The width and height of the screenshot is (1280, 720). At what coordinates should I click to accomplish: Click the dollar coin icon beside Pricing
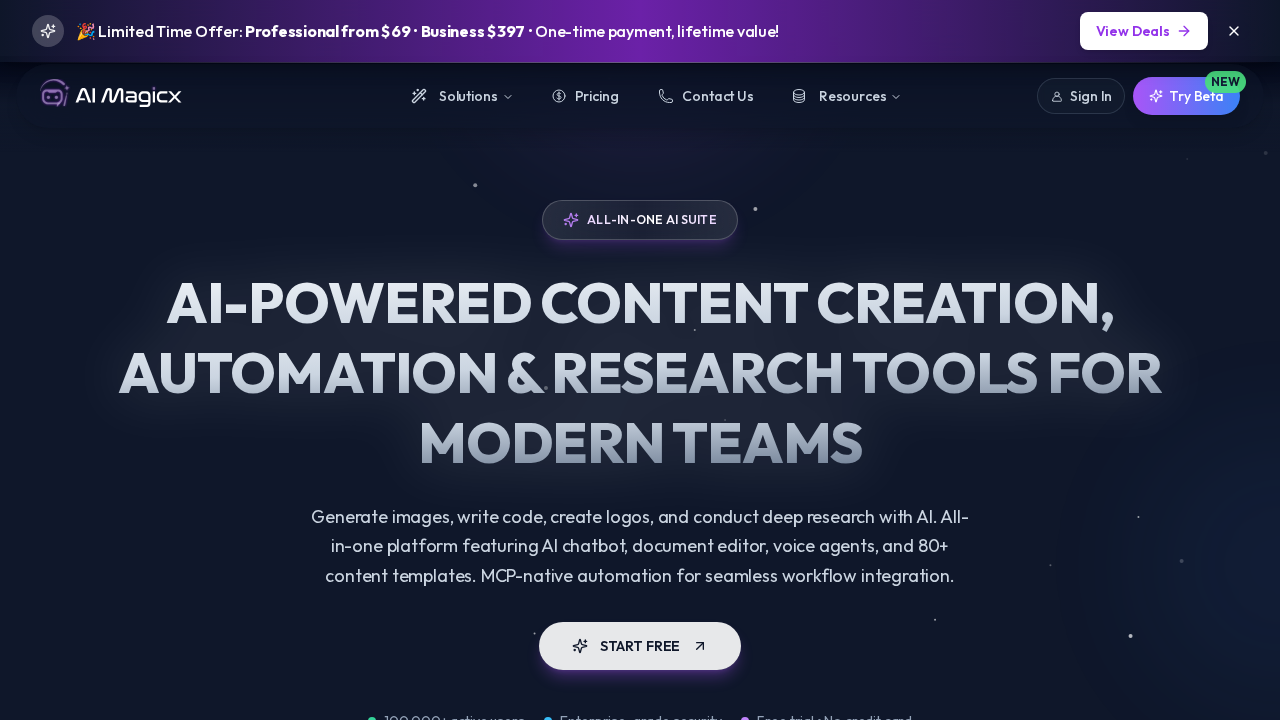559,96
